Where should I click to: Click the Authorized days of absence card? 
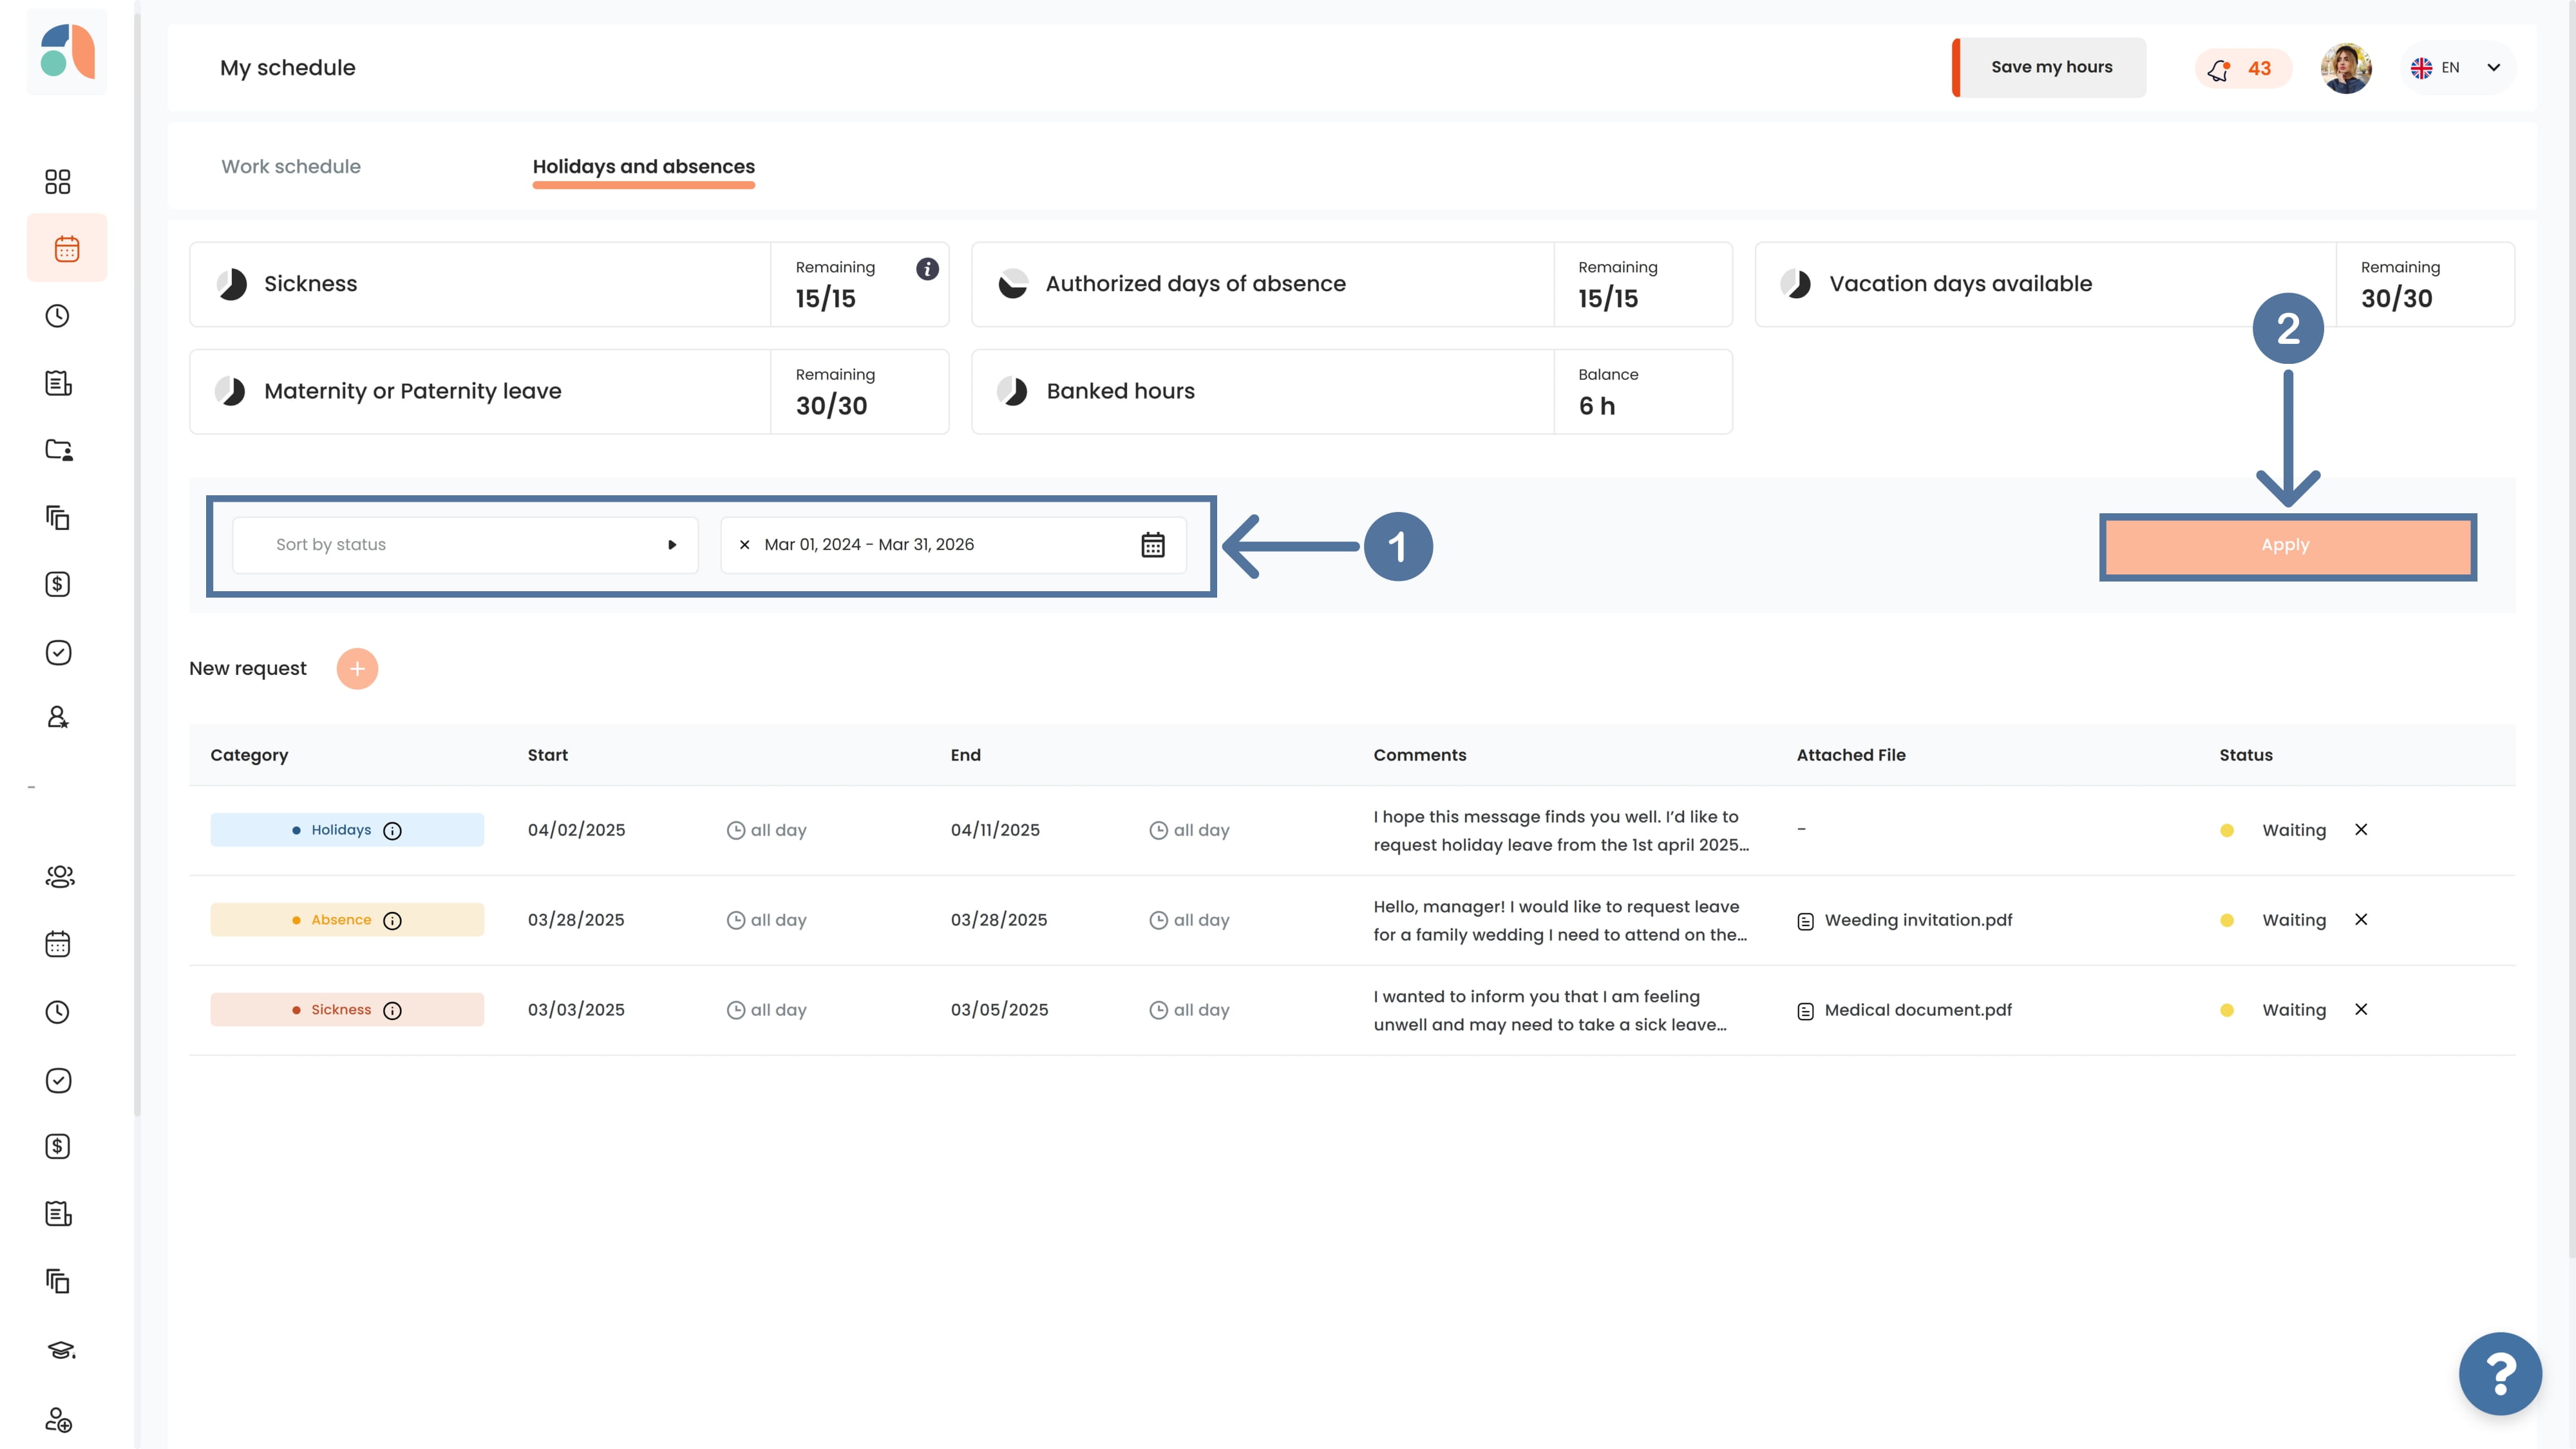(1352, 284)
